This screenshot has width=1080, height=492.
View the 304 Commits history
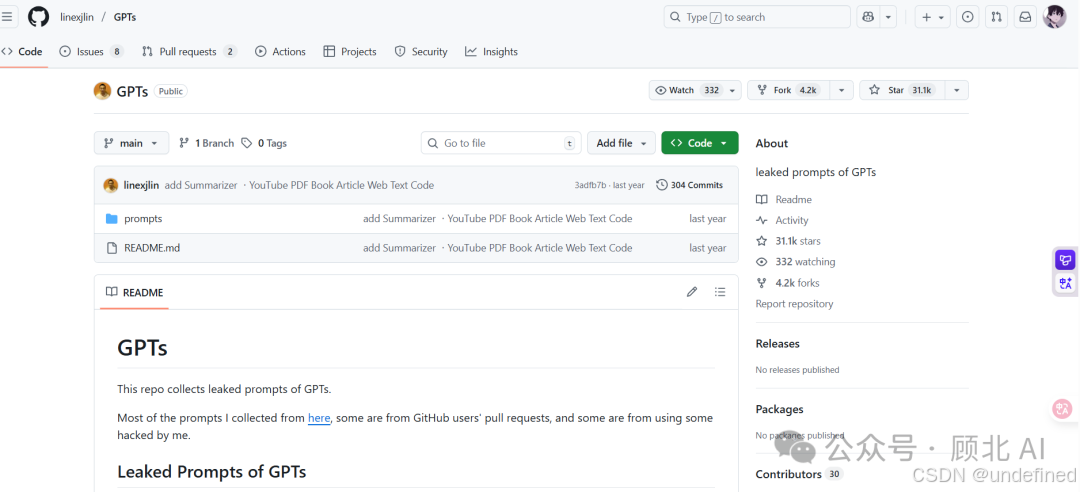click(x=690, y=185)
